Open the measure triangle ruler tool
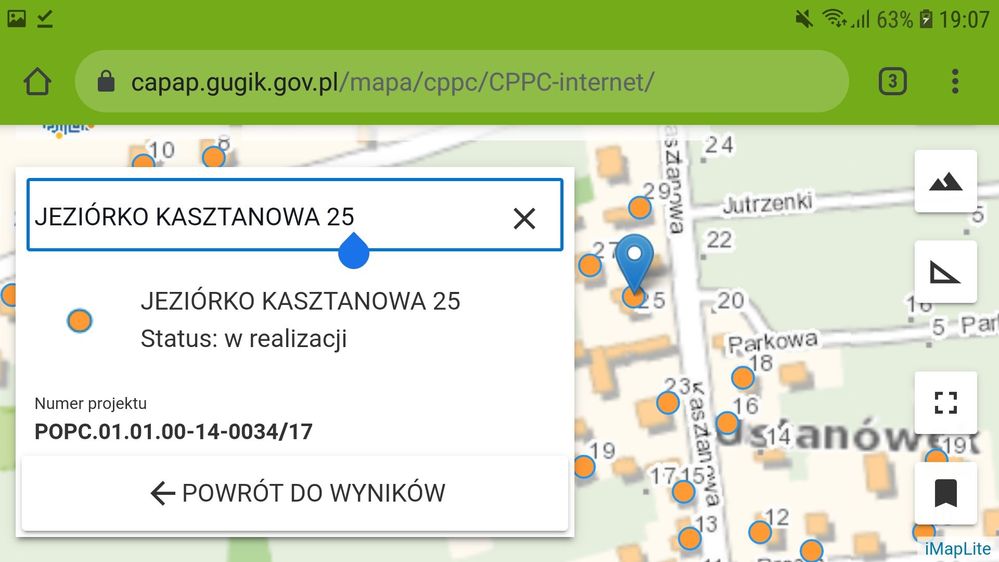Screen dimensions: 999x562 [x=945, y=273]
